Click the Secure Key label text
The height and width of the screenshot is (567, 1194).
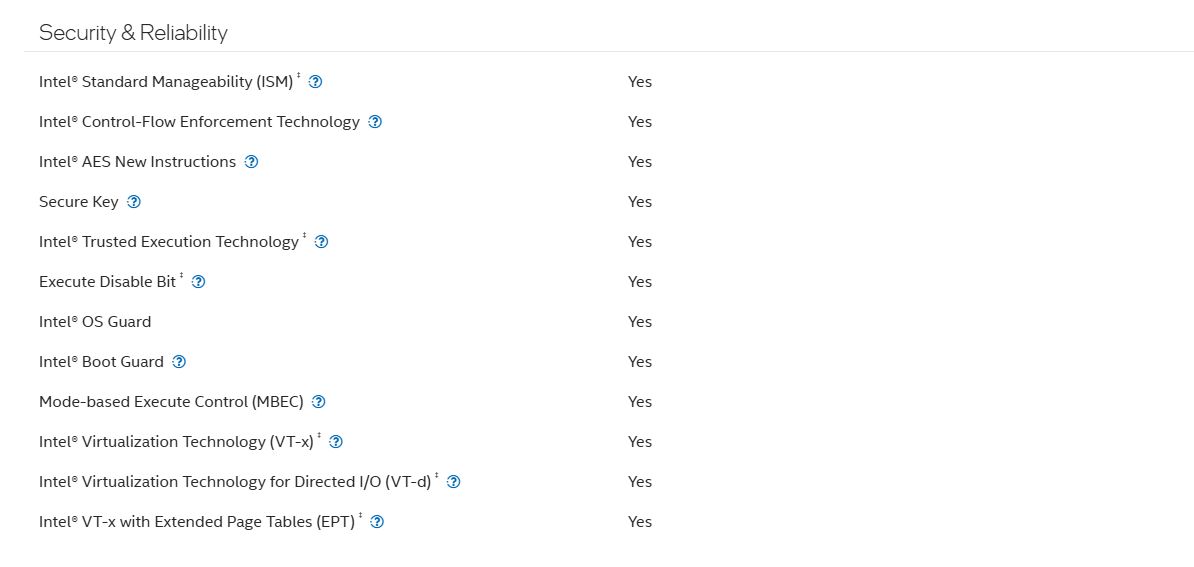pyautogui.click(x=78, y=202)
